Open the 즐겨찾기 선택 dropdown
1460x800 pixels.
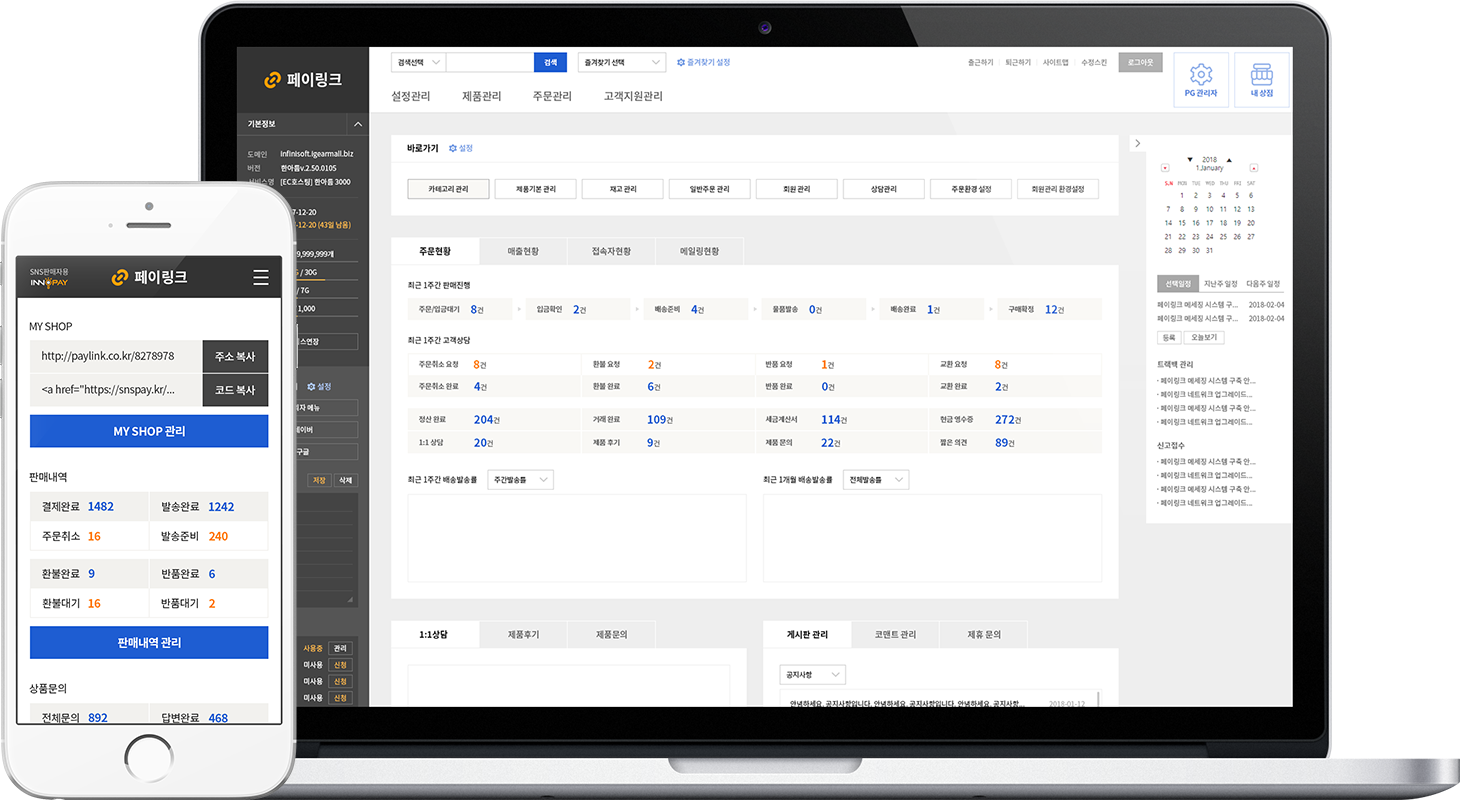click(x=622, y=62)
